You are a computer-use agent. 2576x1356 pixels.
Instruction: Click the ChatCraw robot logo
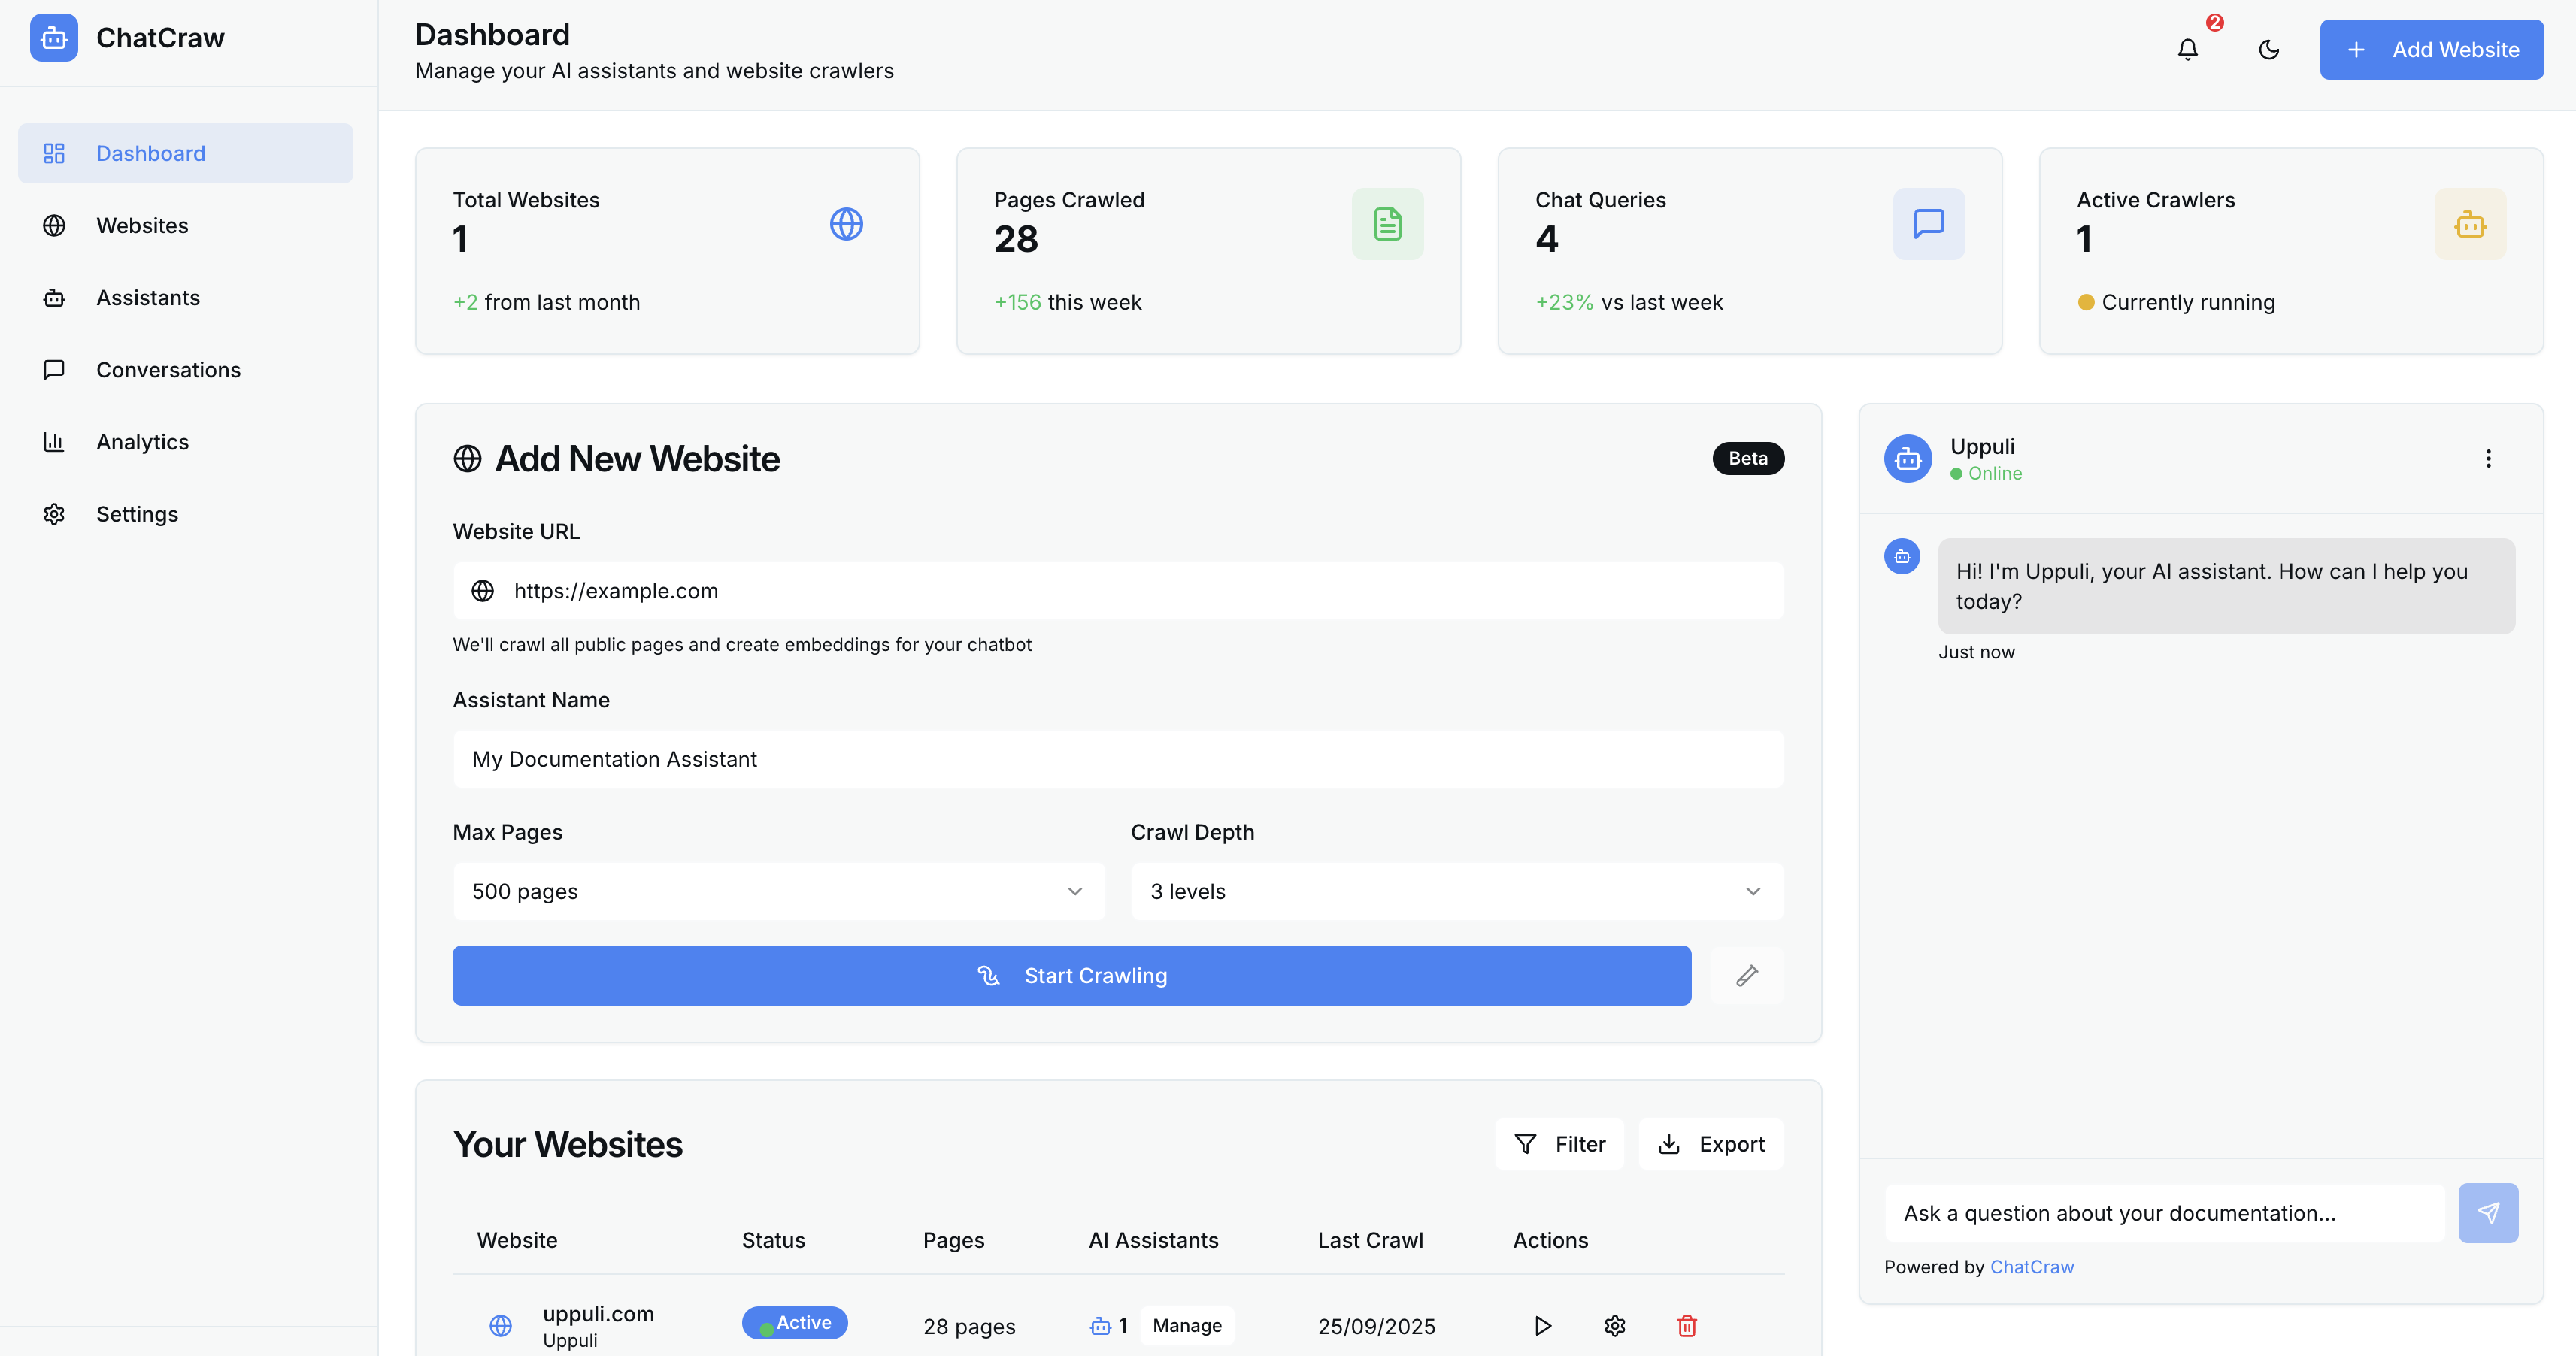click(54, 38)
